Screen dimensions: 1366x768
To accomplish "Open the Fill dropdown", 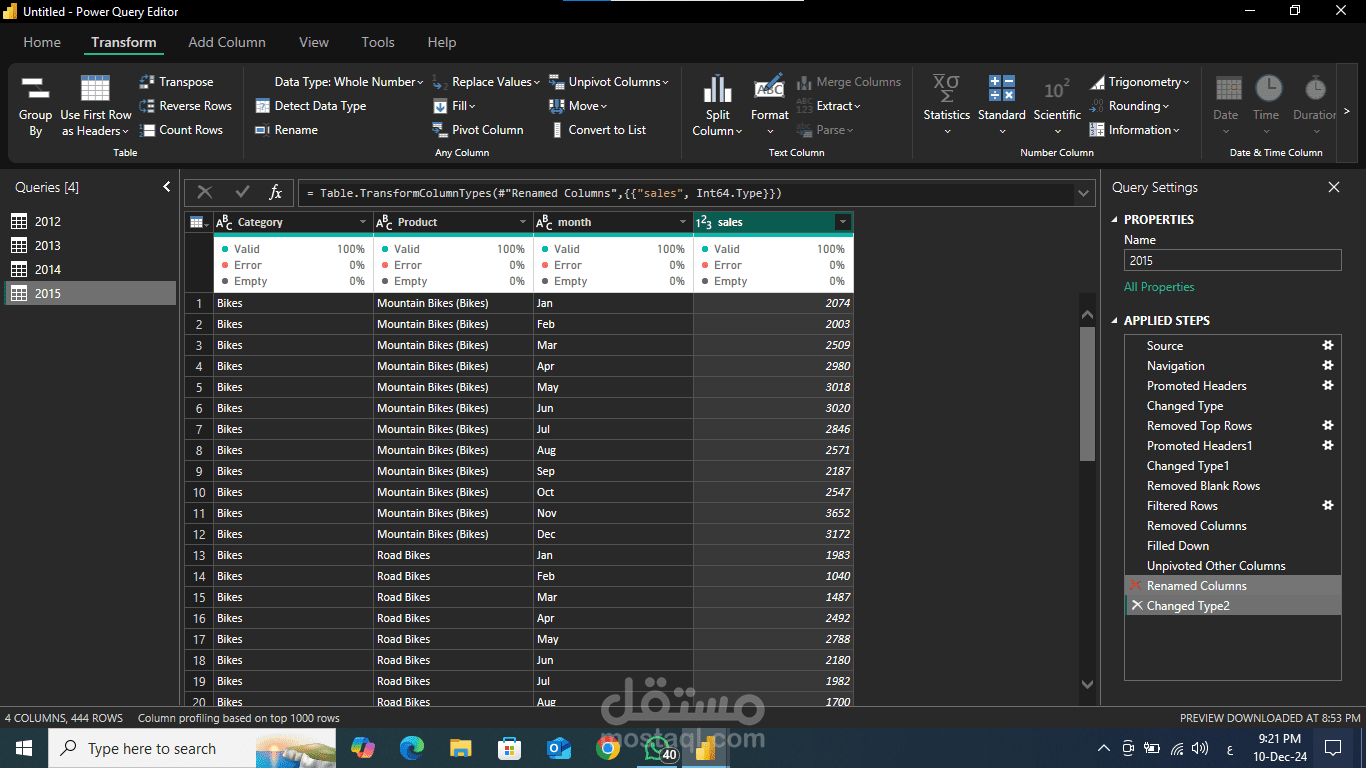I will 455,106.
